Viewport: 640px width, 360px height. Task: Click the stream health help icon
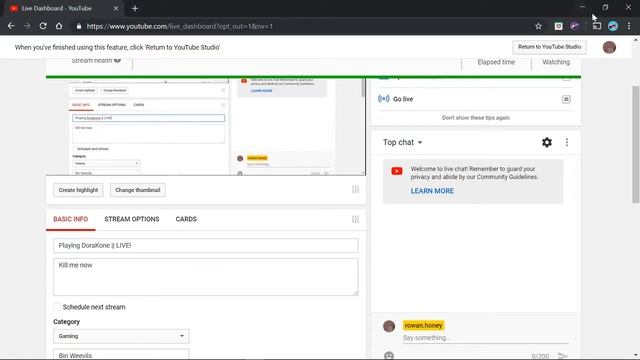coord(118,60)
